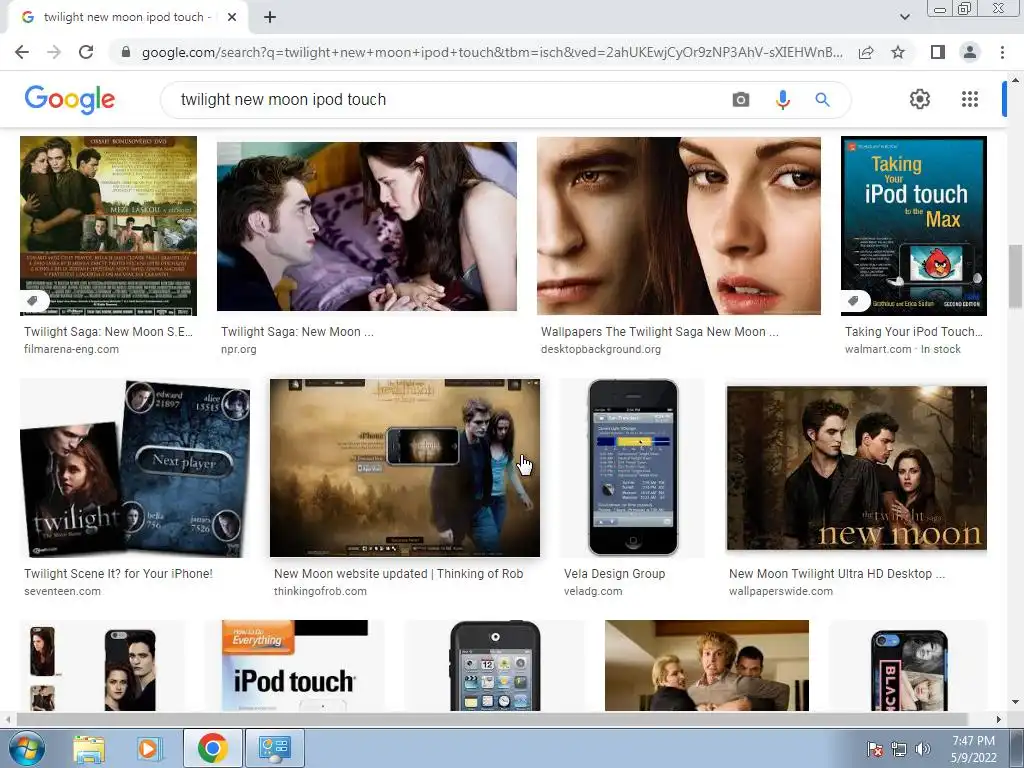Open the group movie still image

click(x=707, y=665)
